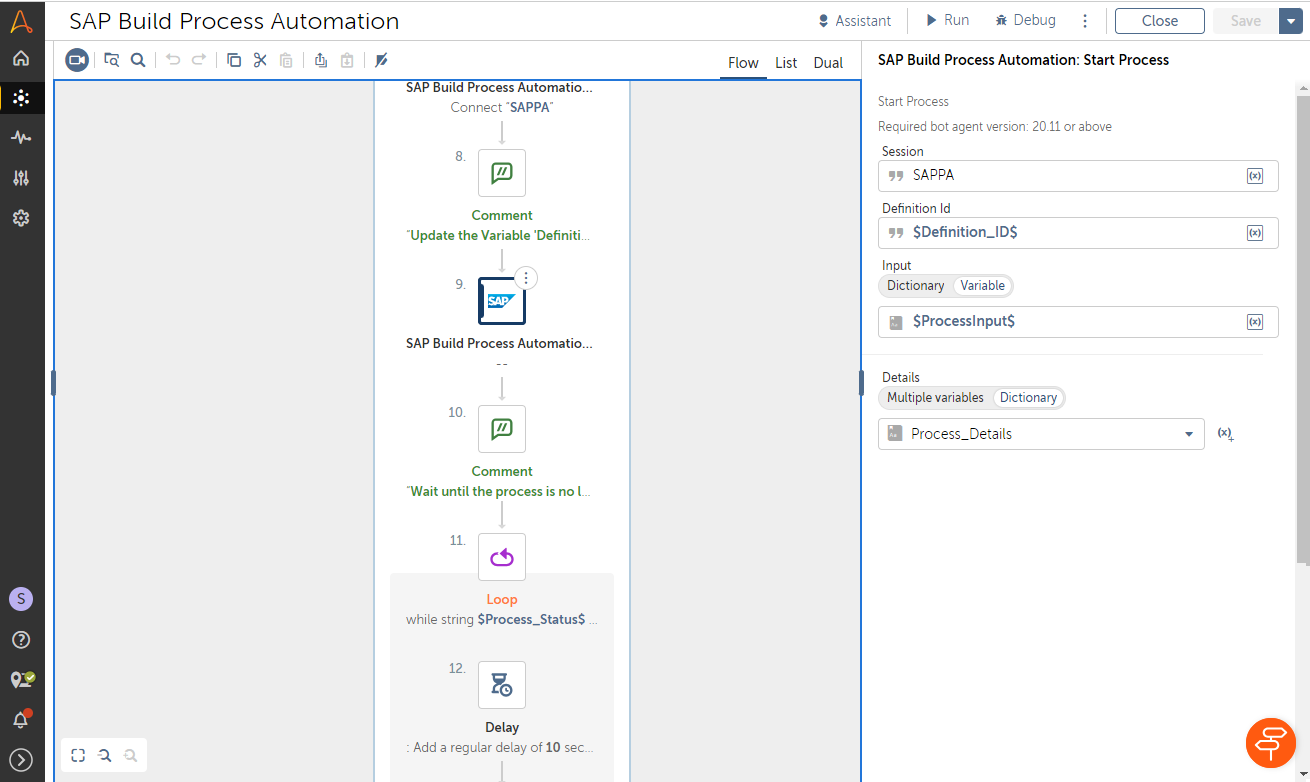This screenshot has height=782, width=1310.
Task: Click the Run button
Action: click(x=946, y=20)
